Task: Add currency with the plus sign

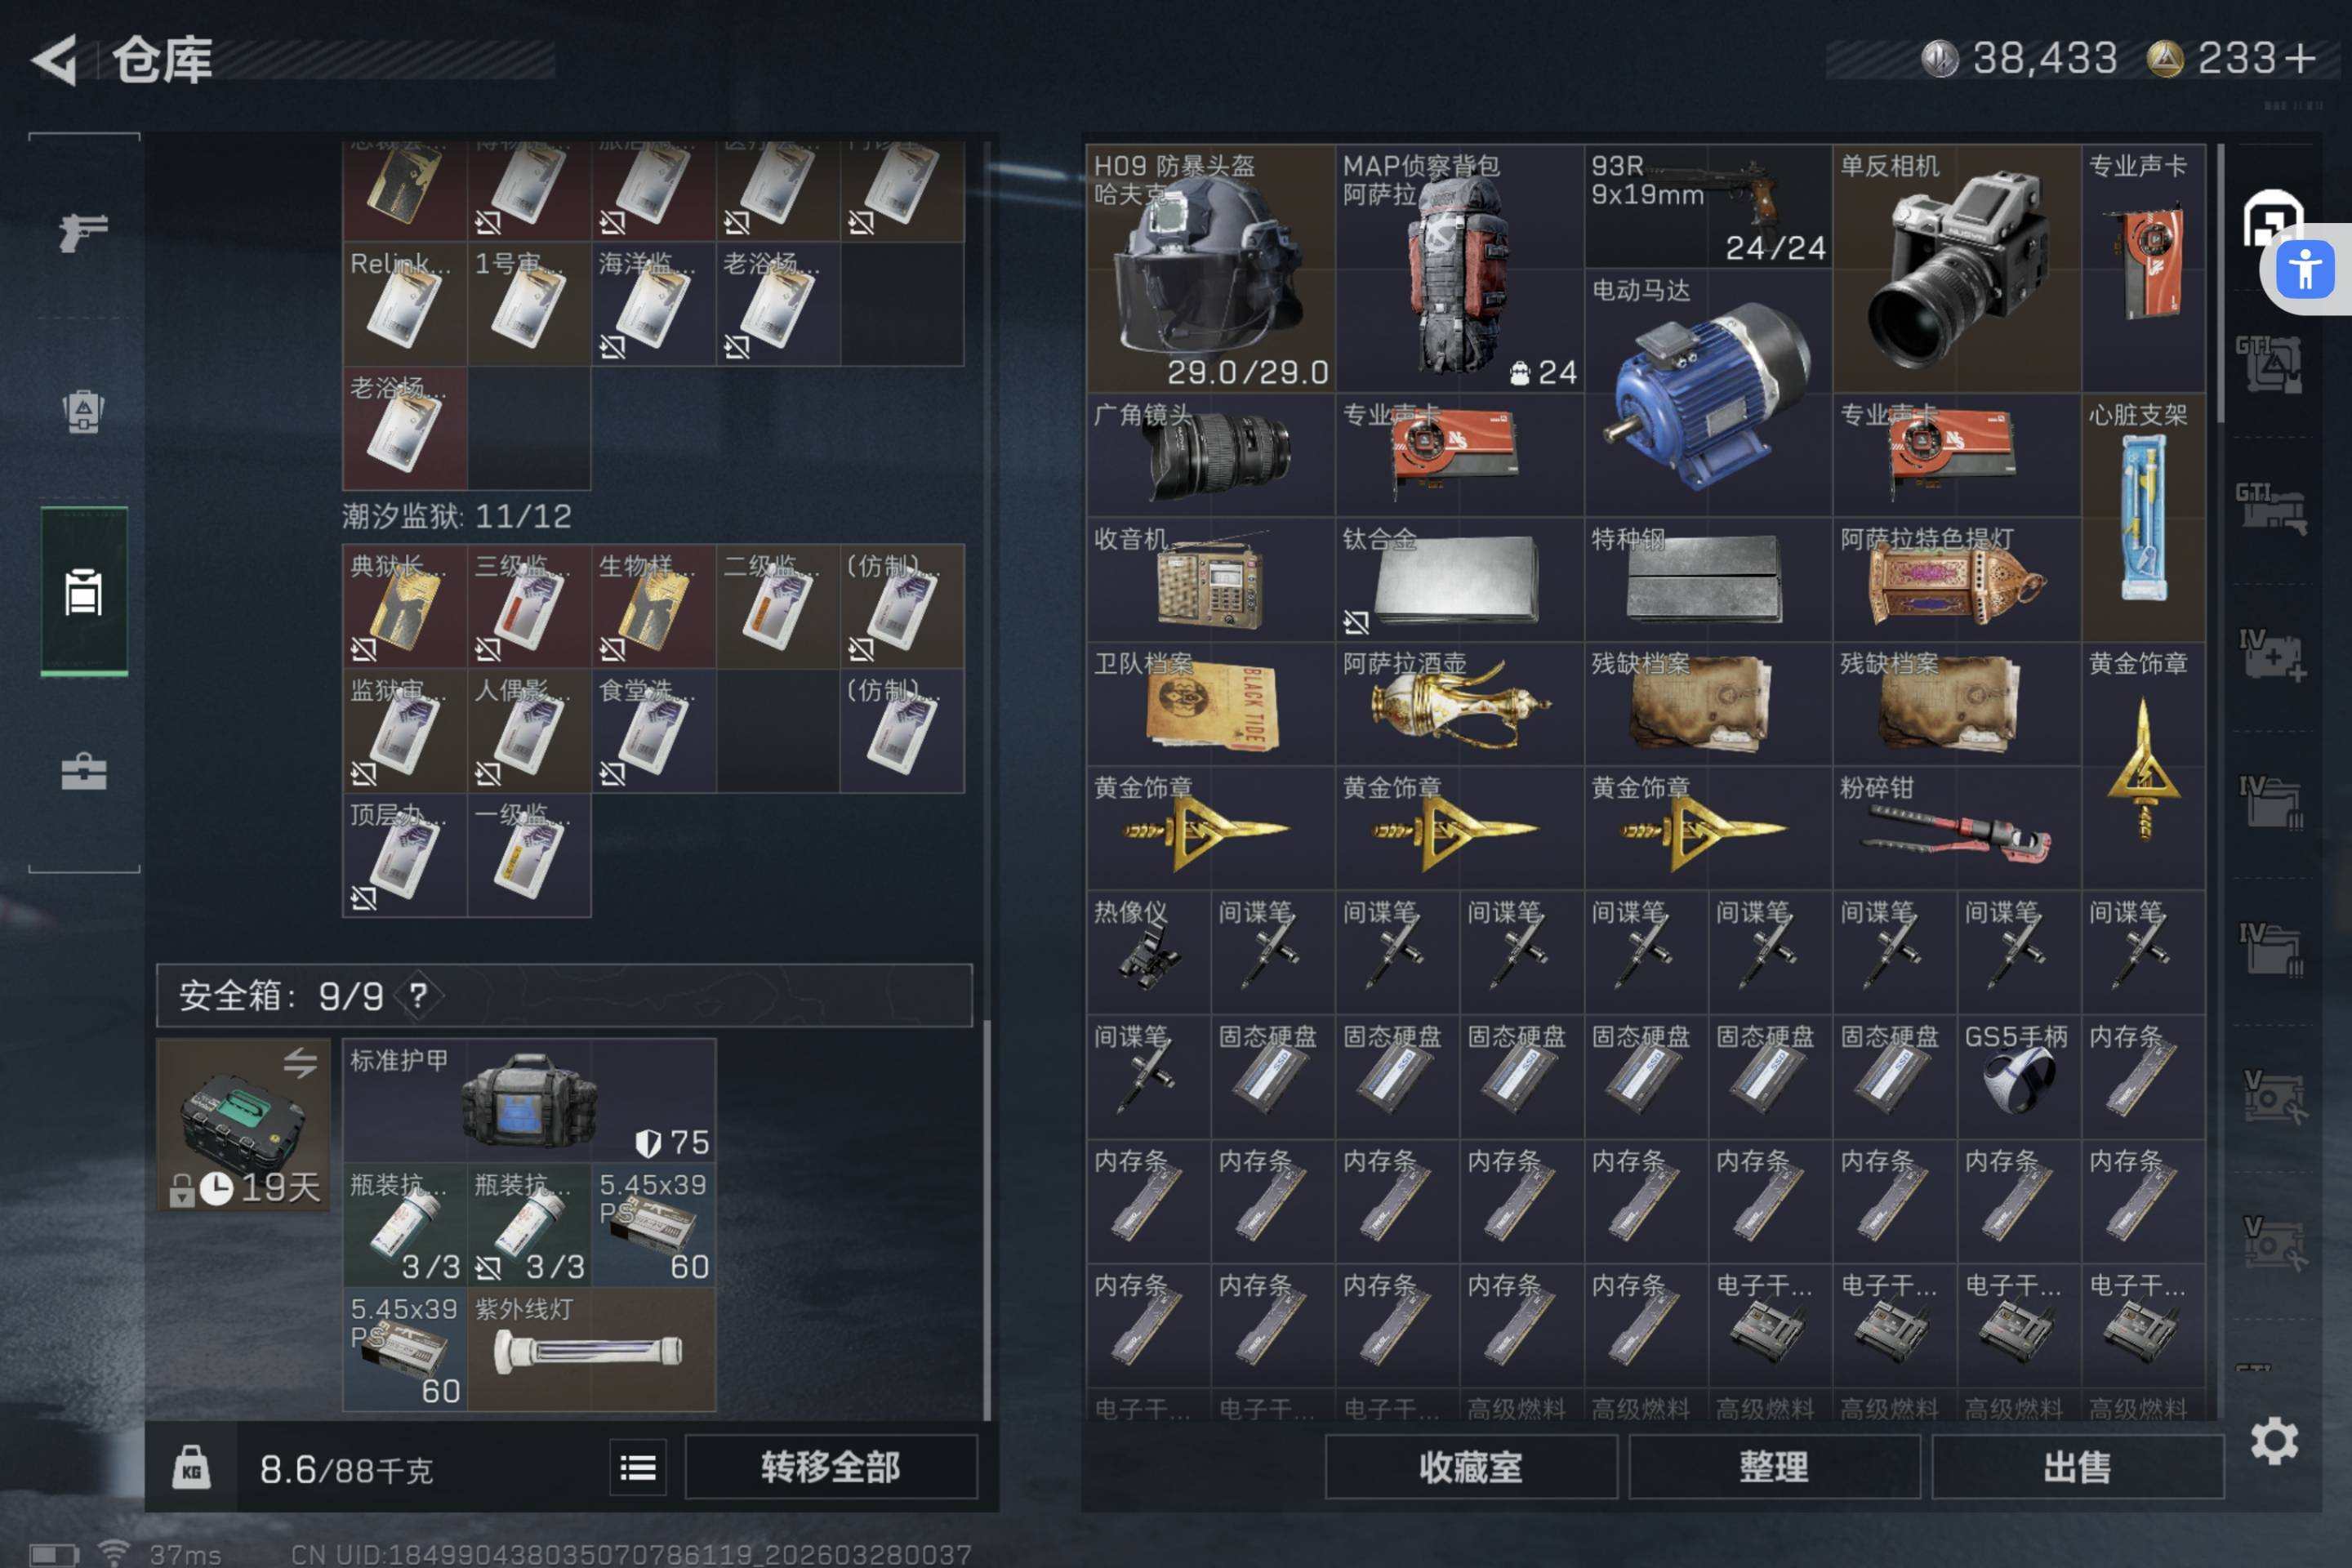Action: point(2300,58)
